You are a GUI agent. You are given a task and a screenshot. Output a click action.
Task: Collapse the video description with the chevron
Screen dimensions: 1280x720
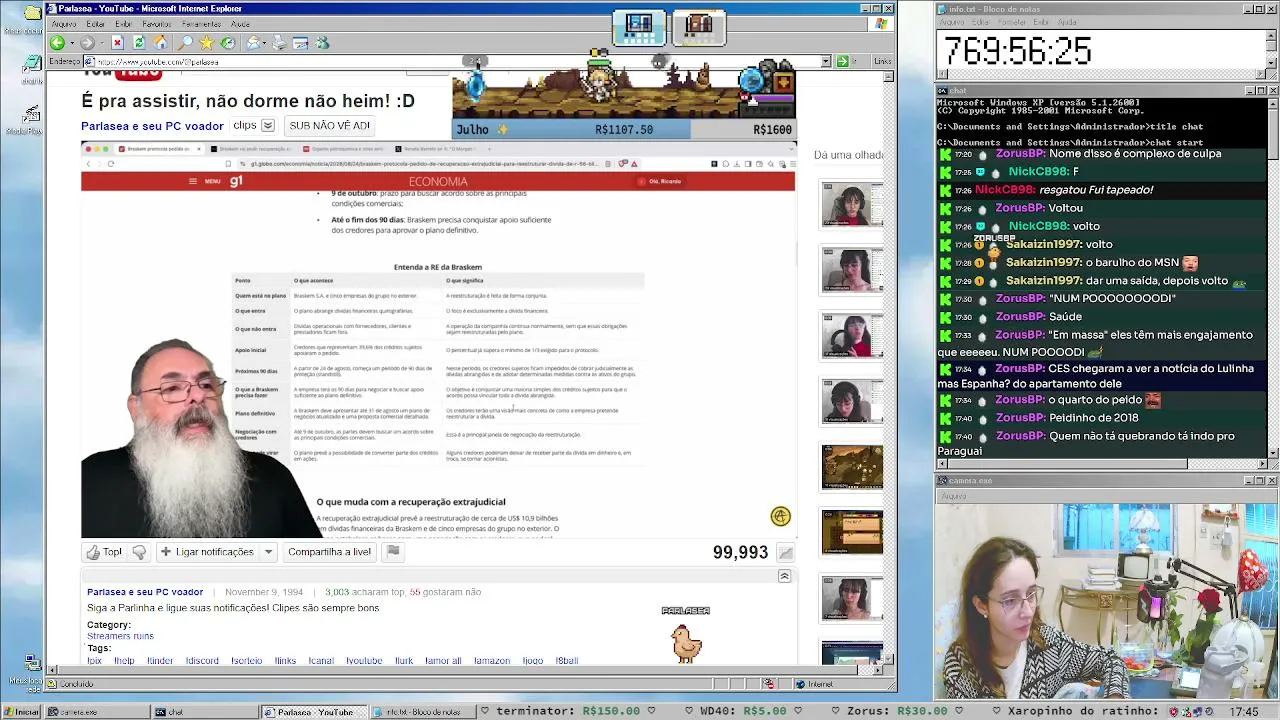(784, 576)
